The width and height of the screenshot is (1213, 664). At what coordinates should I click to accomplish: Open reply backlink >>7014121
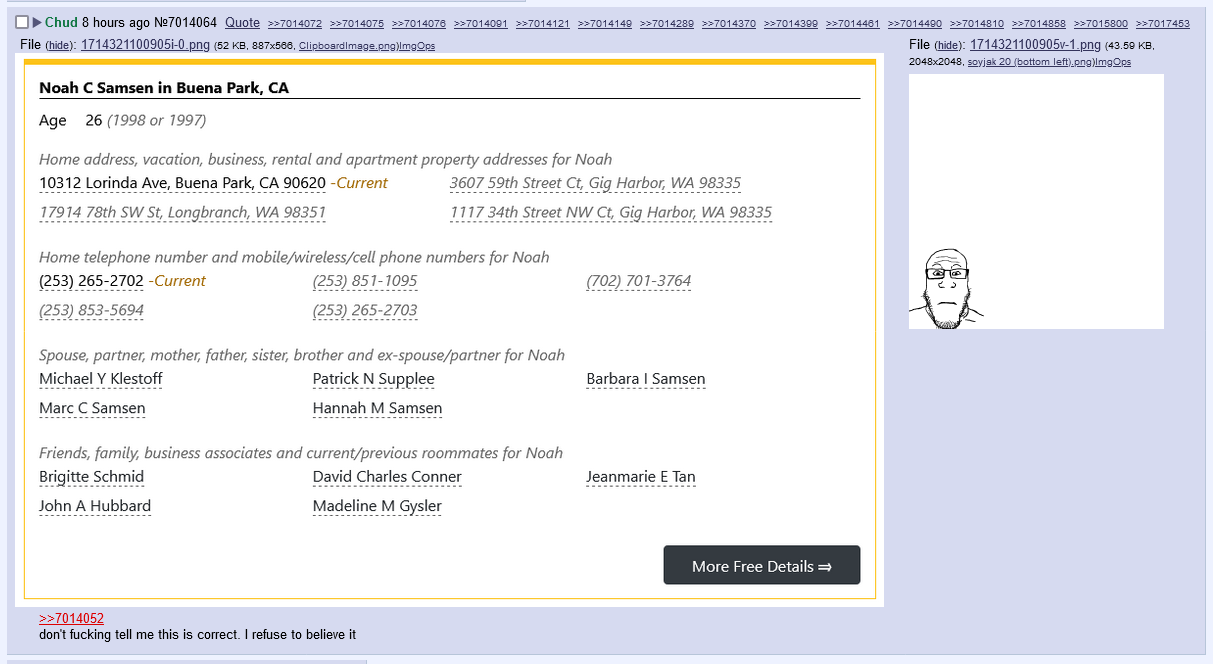click(x=543, y=23)
